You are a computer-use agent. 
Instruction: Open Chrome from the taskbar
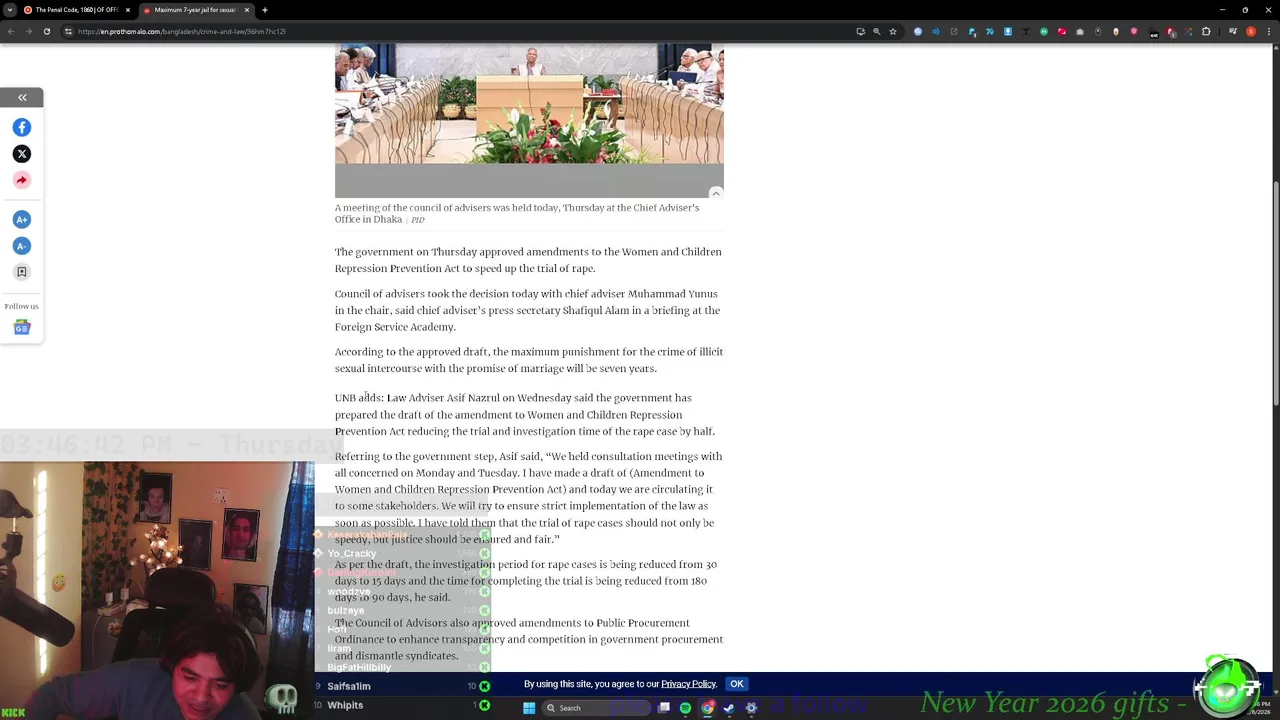[707, 708]
